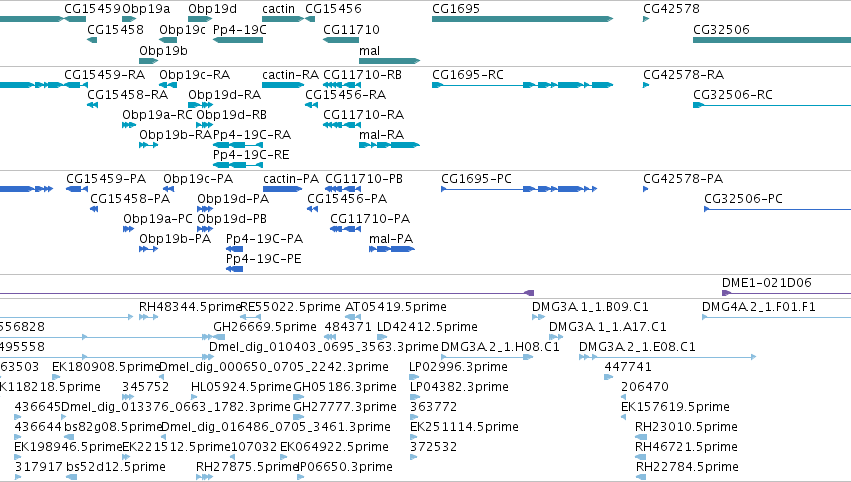This screenshot has width=851, height=482.
Task: Select the Obp19d-RB transcript label
Action: pos(232,115)
